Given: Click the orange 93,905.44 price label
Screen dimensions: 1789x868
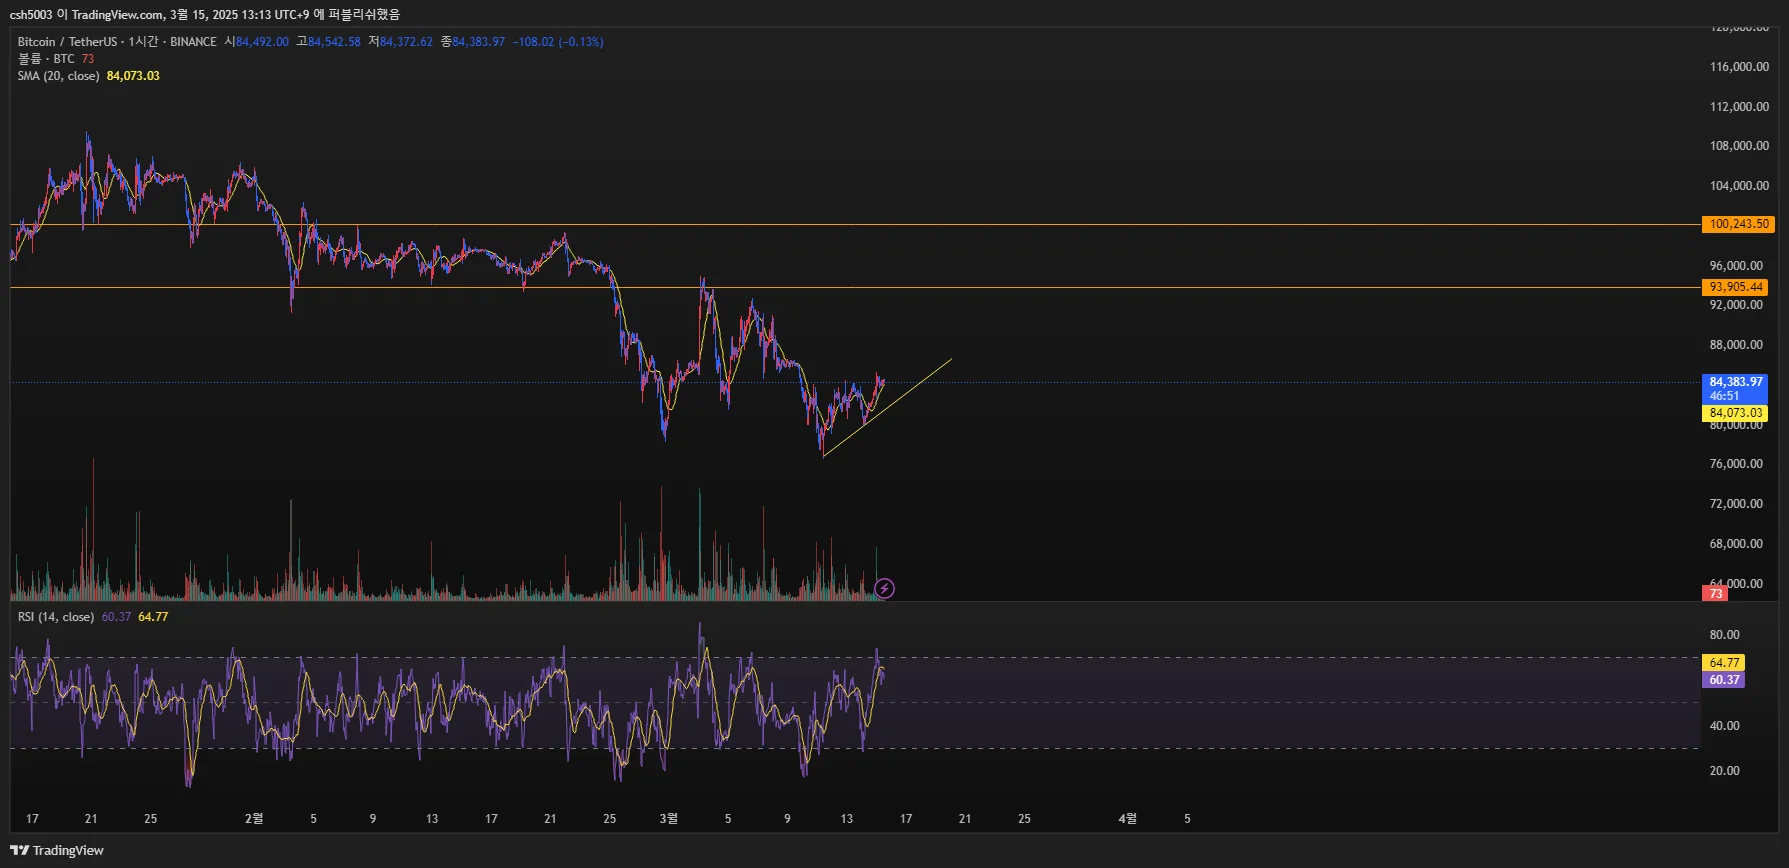Looking at the screenshot, I should coord(1735,287).
